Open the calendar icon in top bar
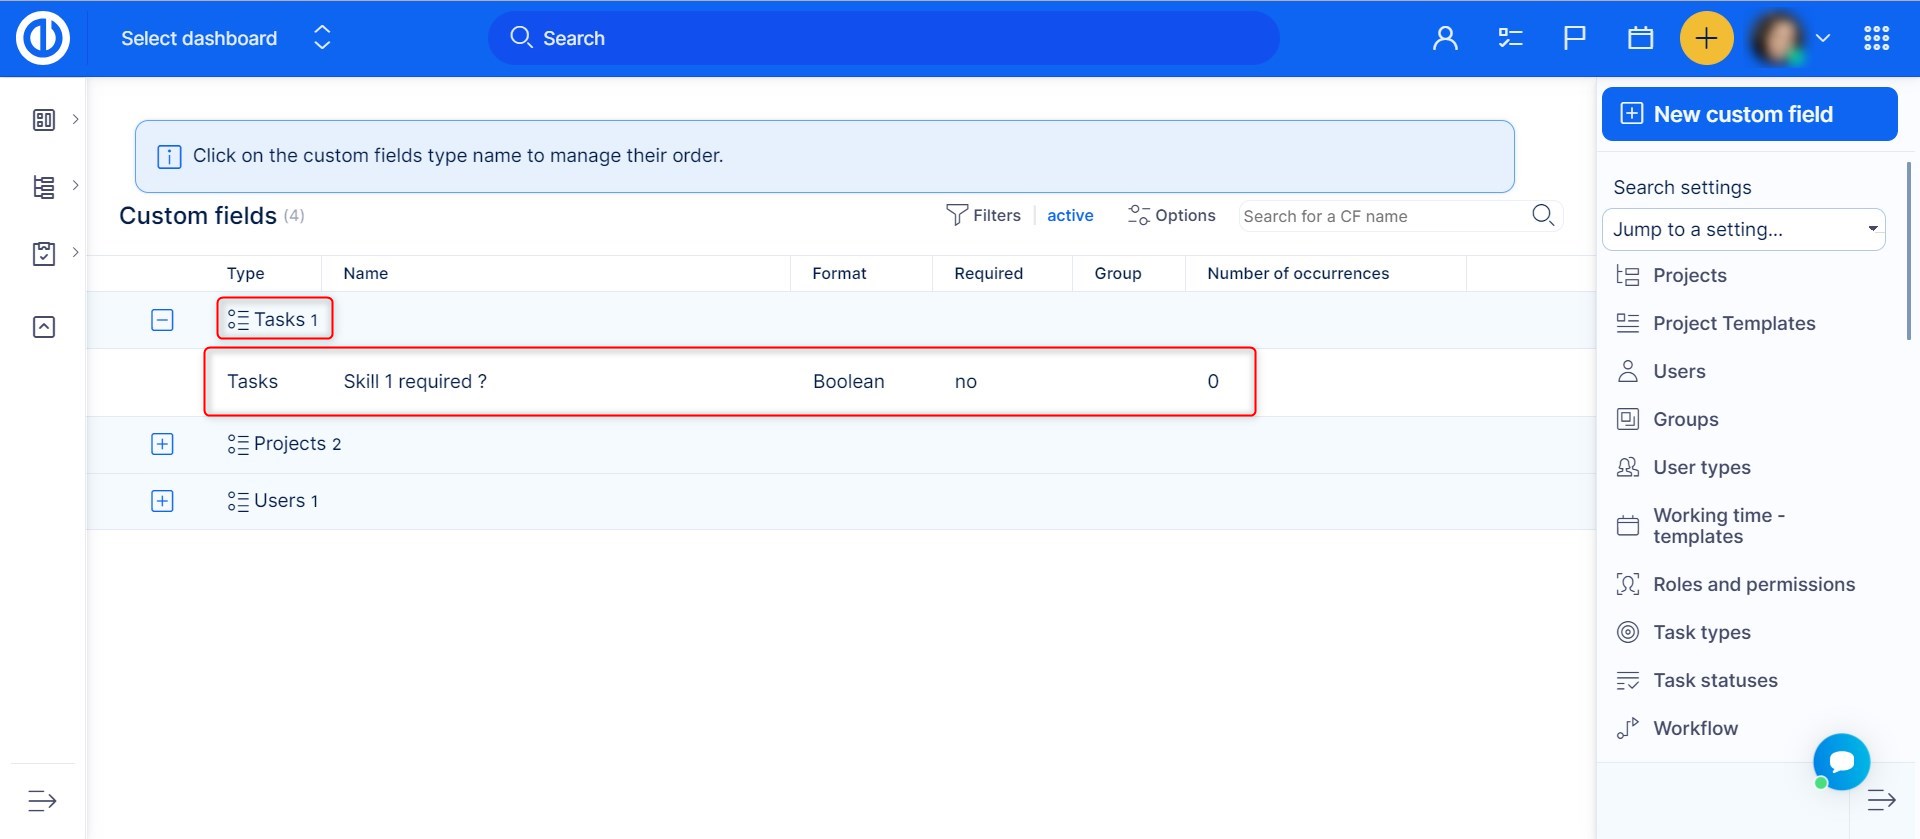 tap(1640, 39)
